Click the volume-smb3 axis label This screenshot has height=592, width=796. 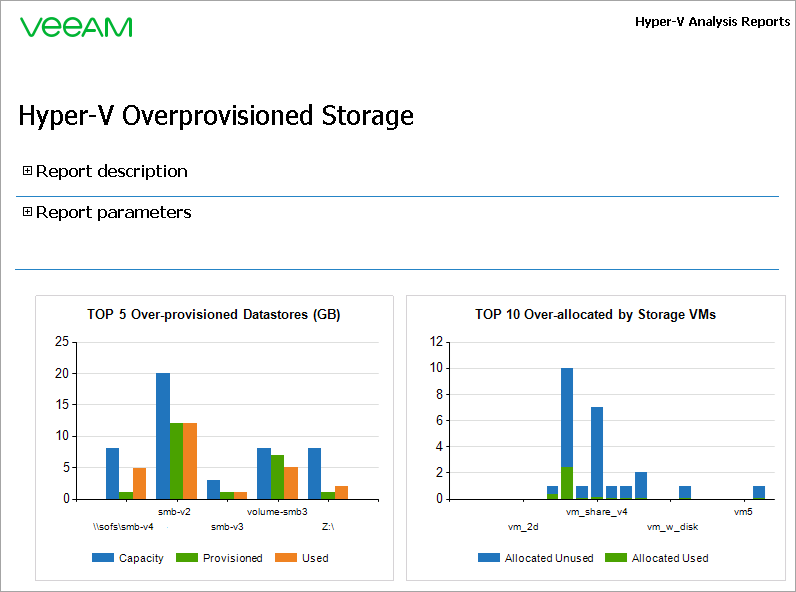coord(277,512)
